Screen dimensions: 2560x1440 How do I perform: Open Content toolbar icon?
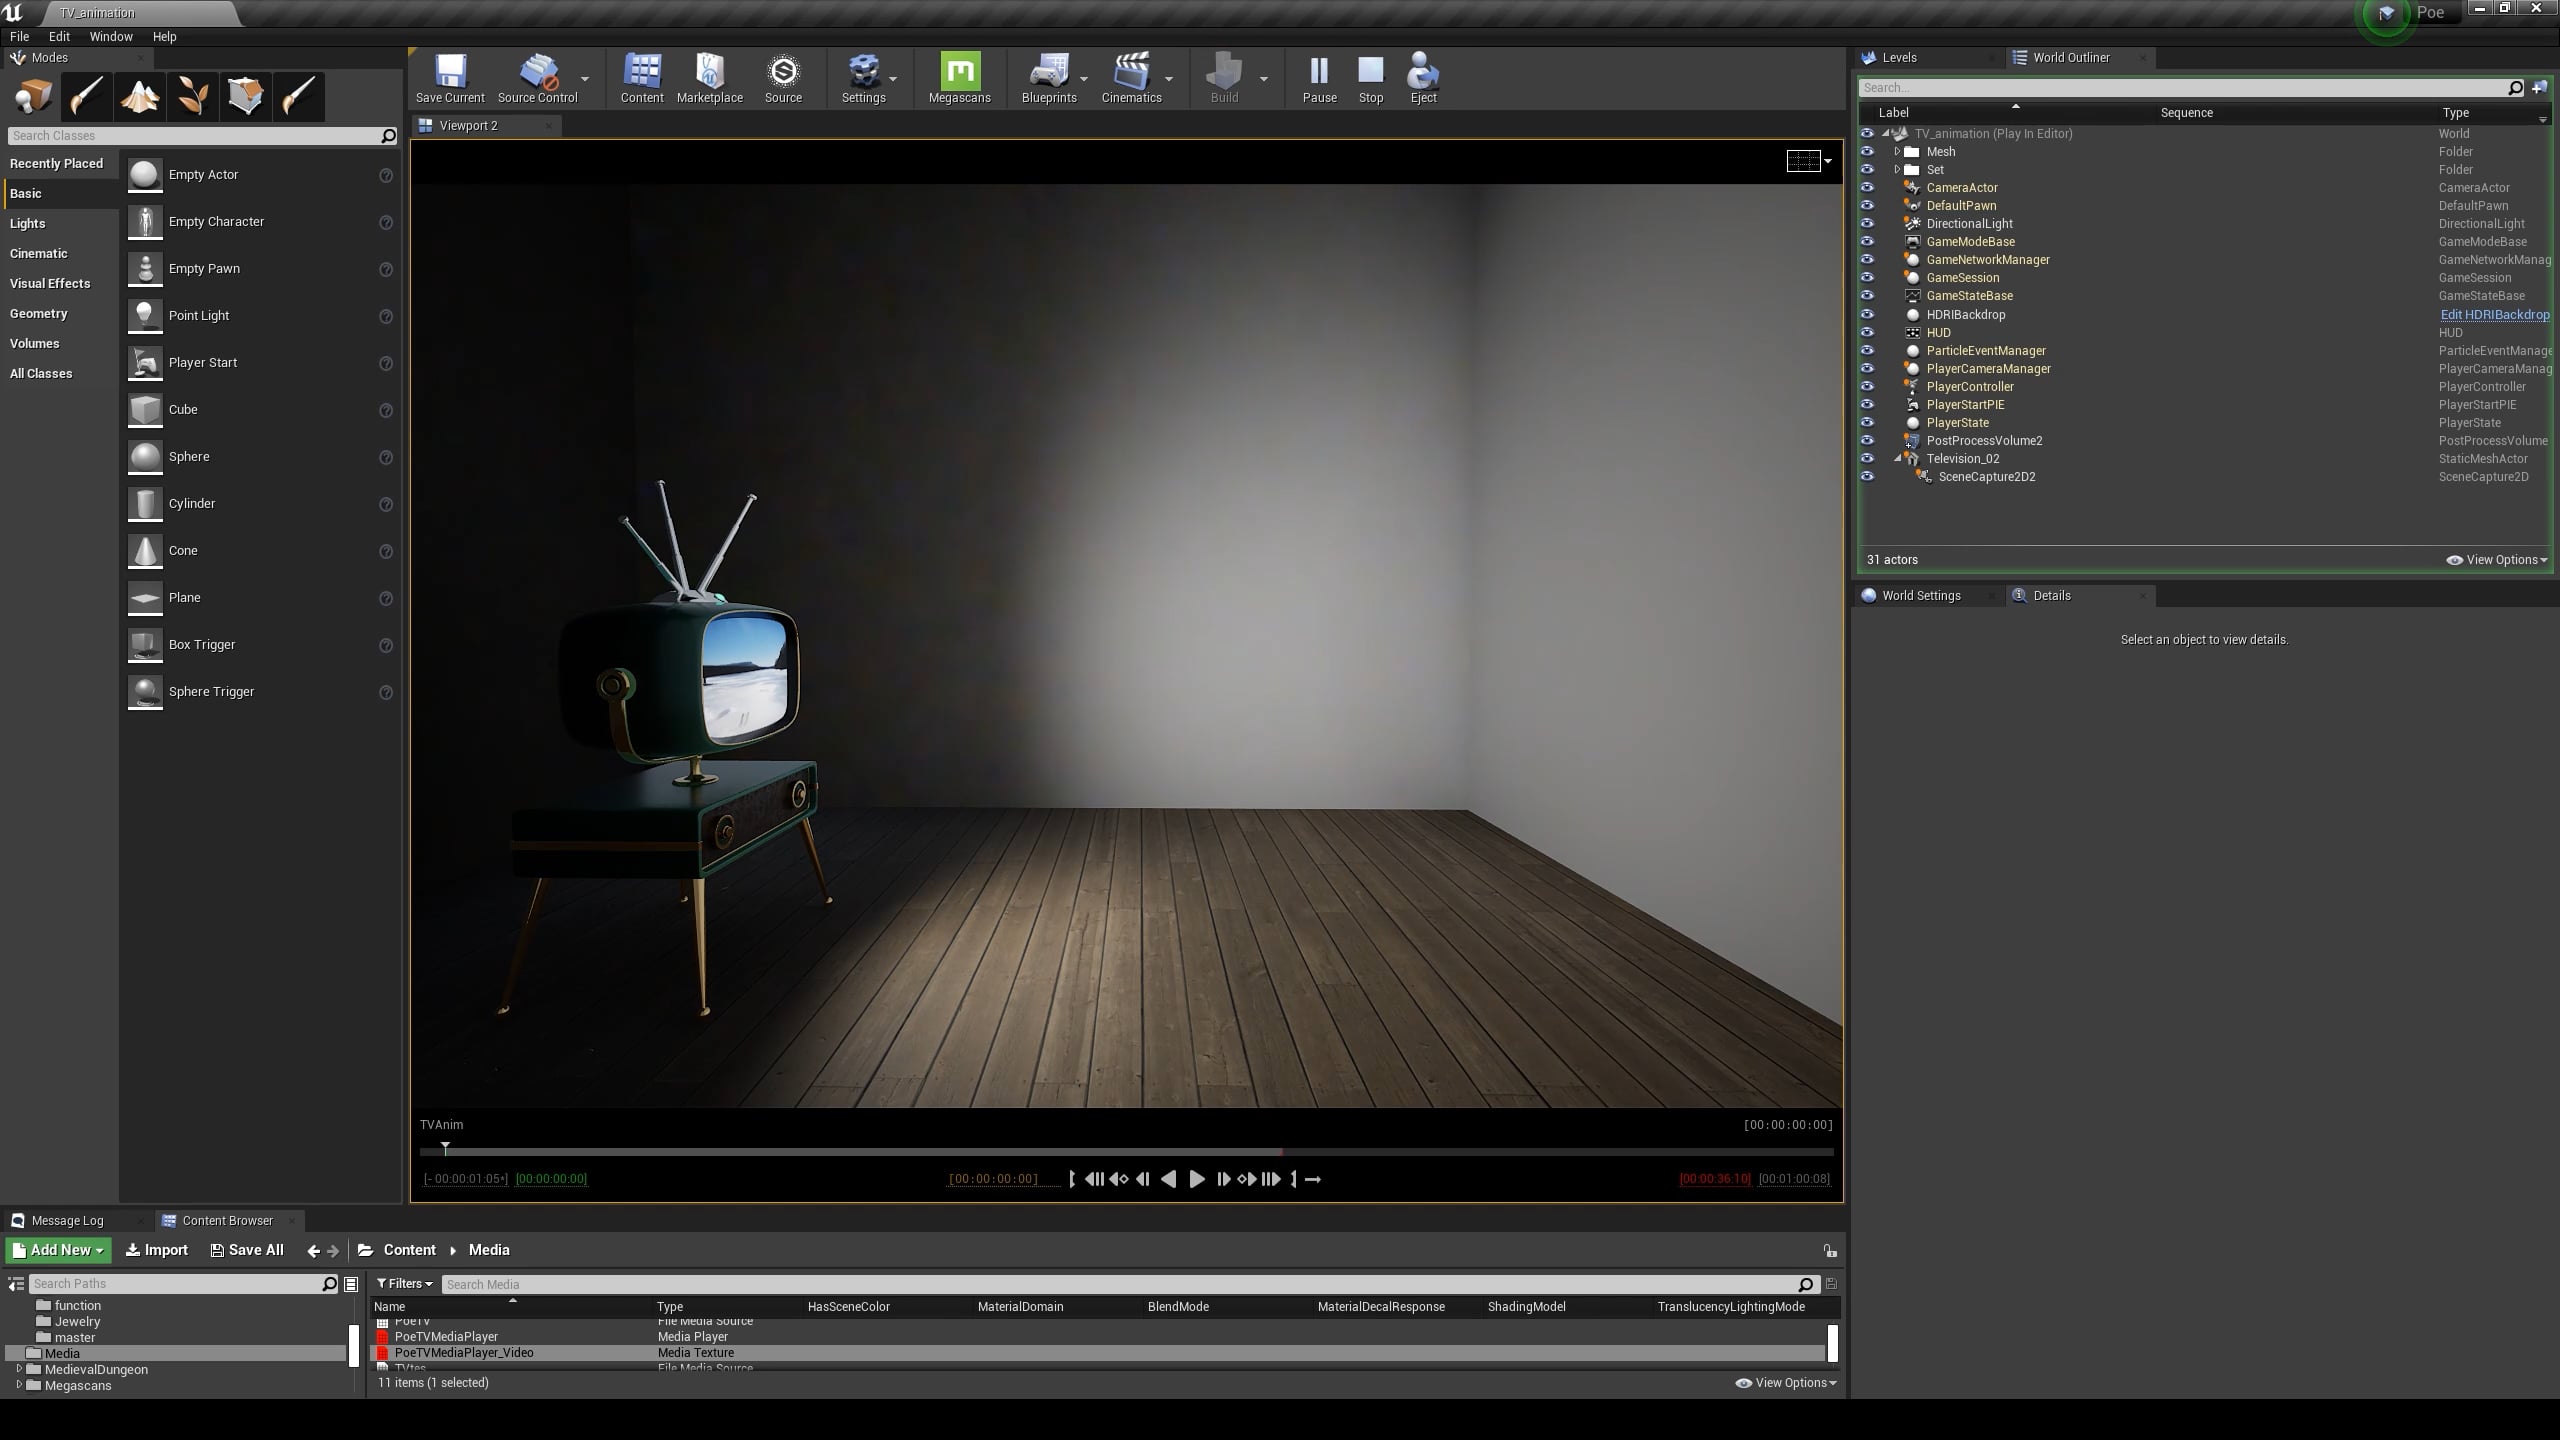pyautogui.click(x=642, y=79)
